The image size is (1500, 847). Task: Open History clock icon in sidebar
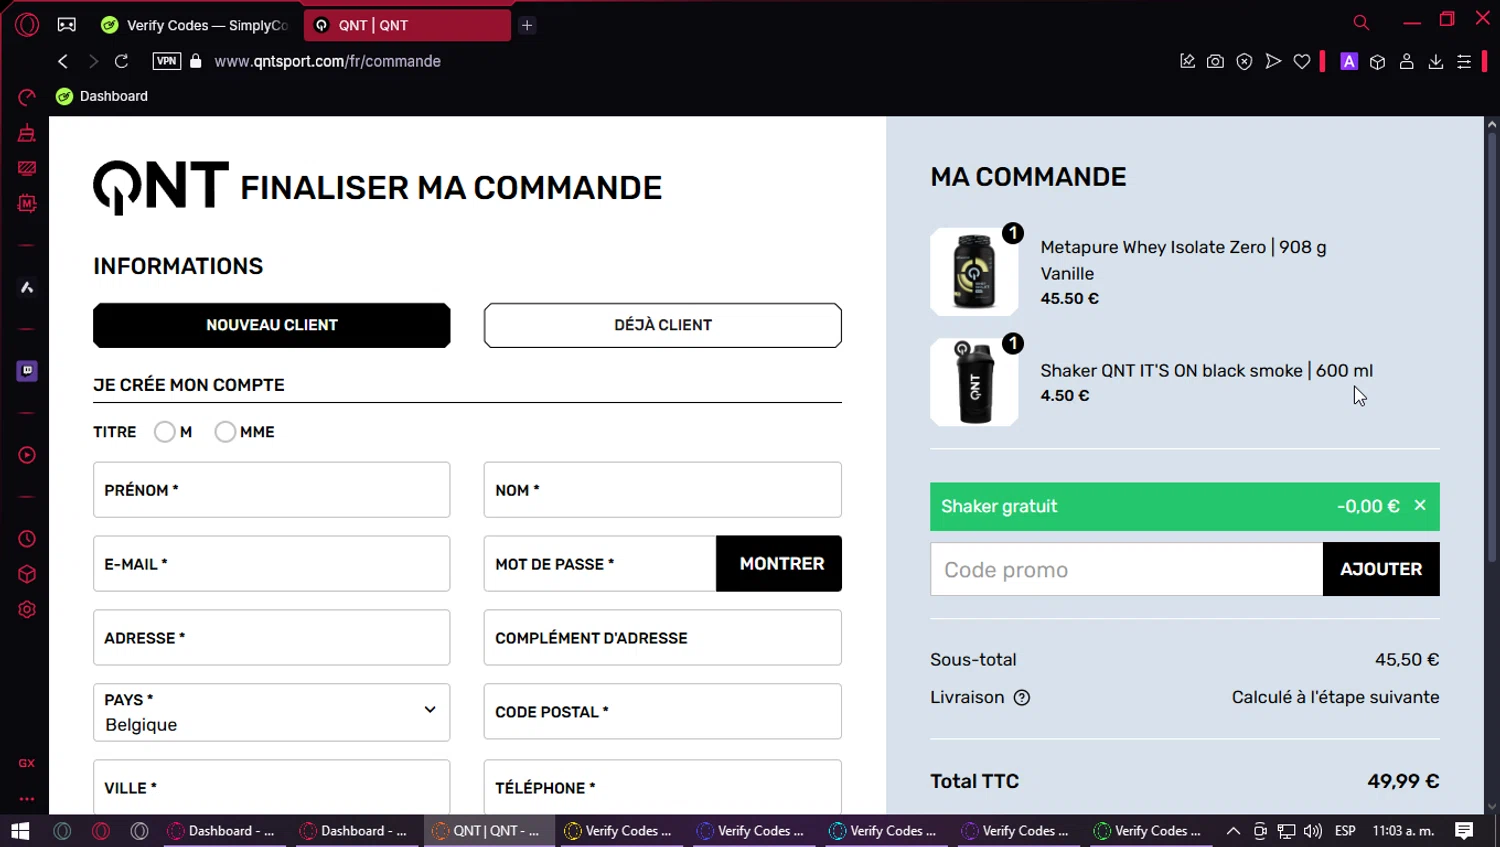[x=27, y=539]
